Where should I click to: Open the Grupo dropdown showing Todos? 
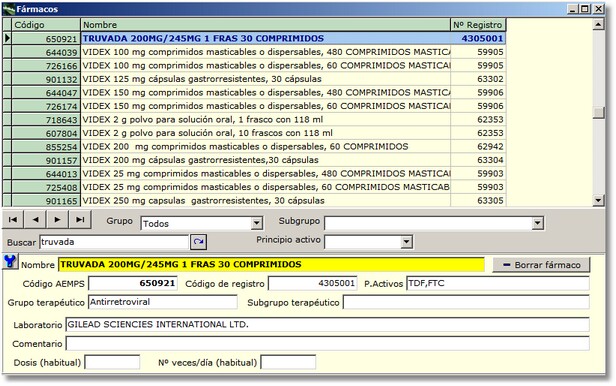click(257, 223)
